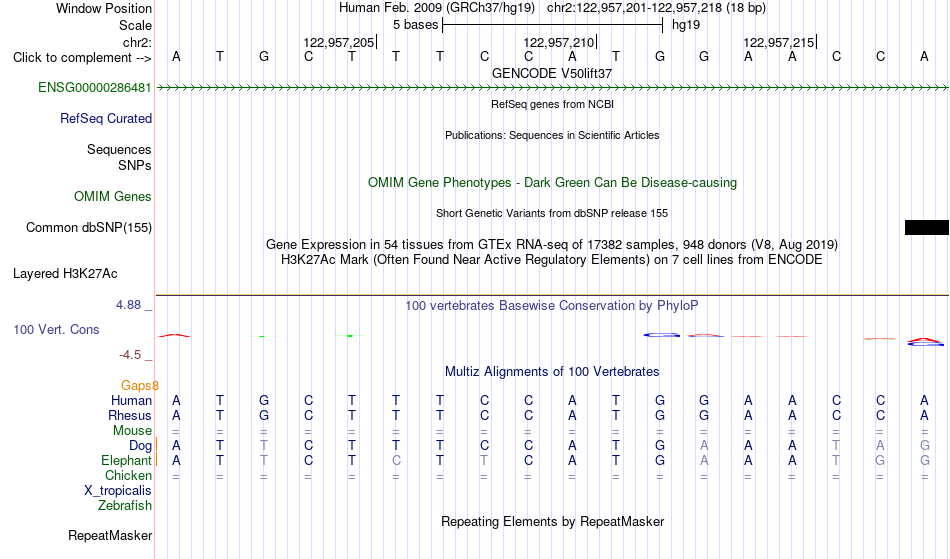Click the GTEx Gene Expression track title
The height and width of the screenshot is (559, 950).
tap(552, 245)
